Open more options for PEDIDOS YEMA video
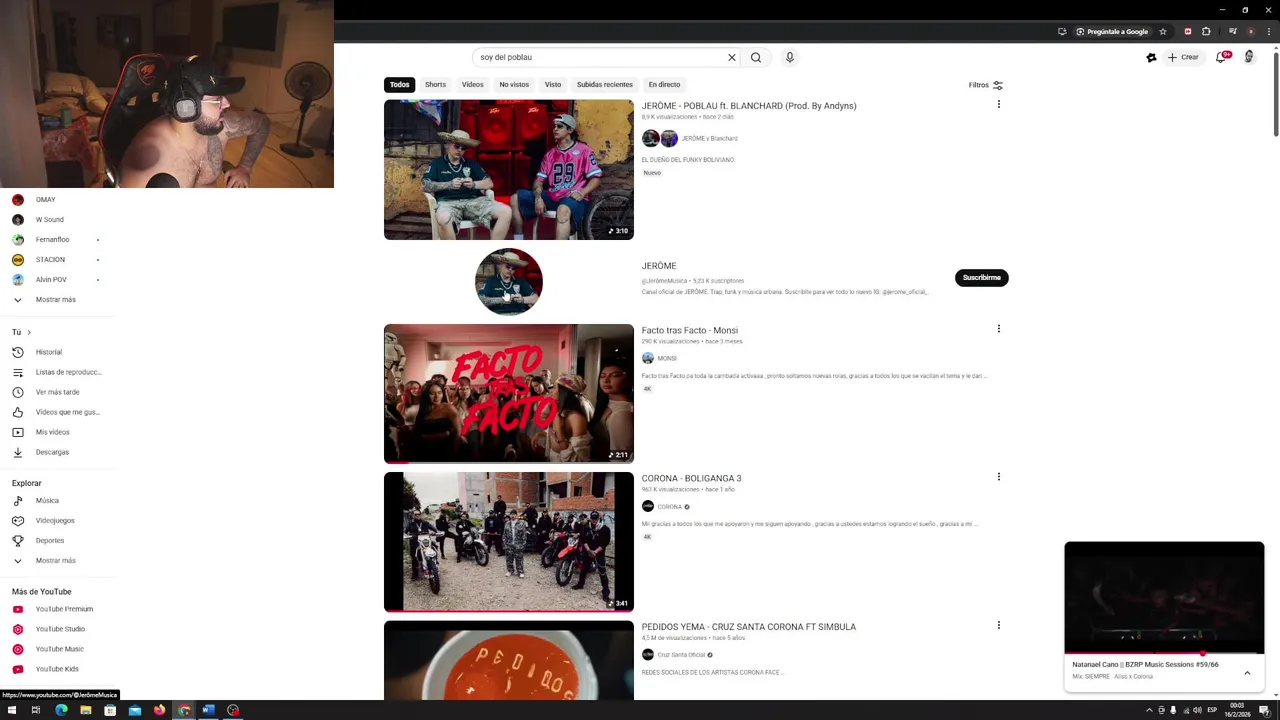 point(998,625)
